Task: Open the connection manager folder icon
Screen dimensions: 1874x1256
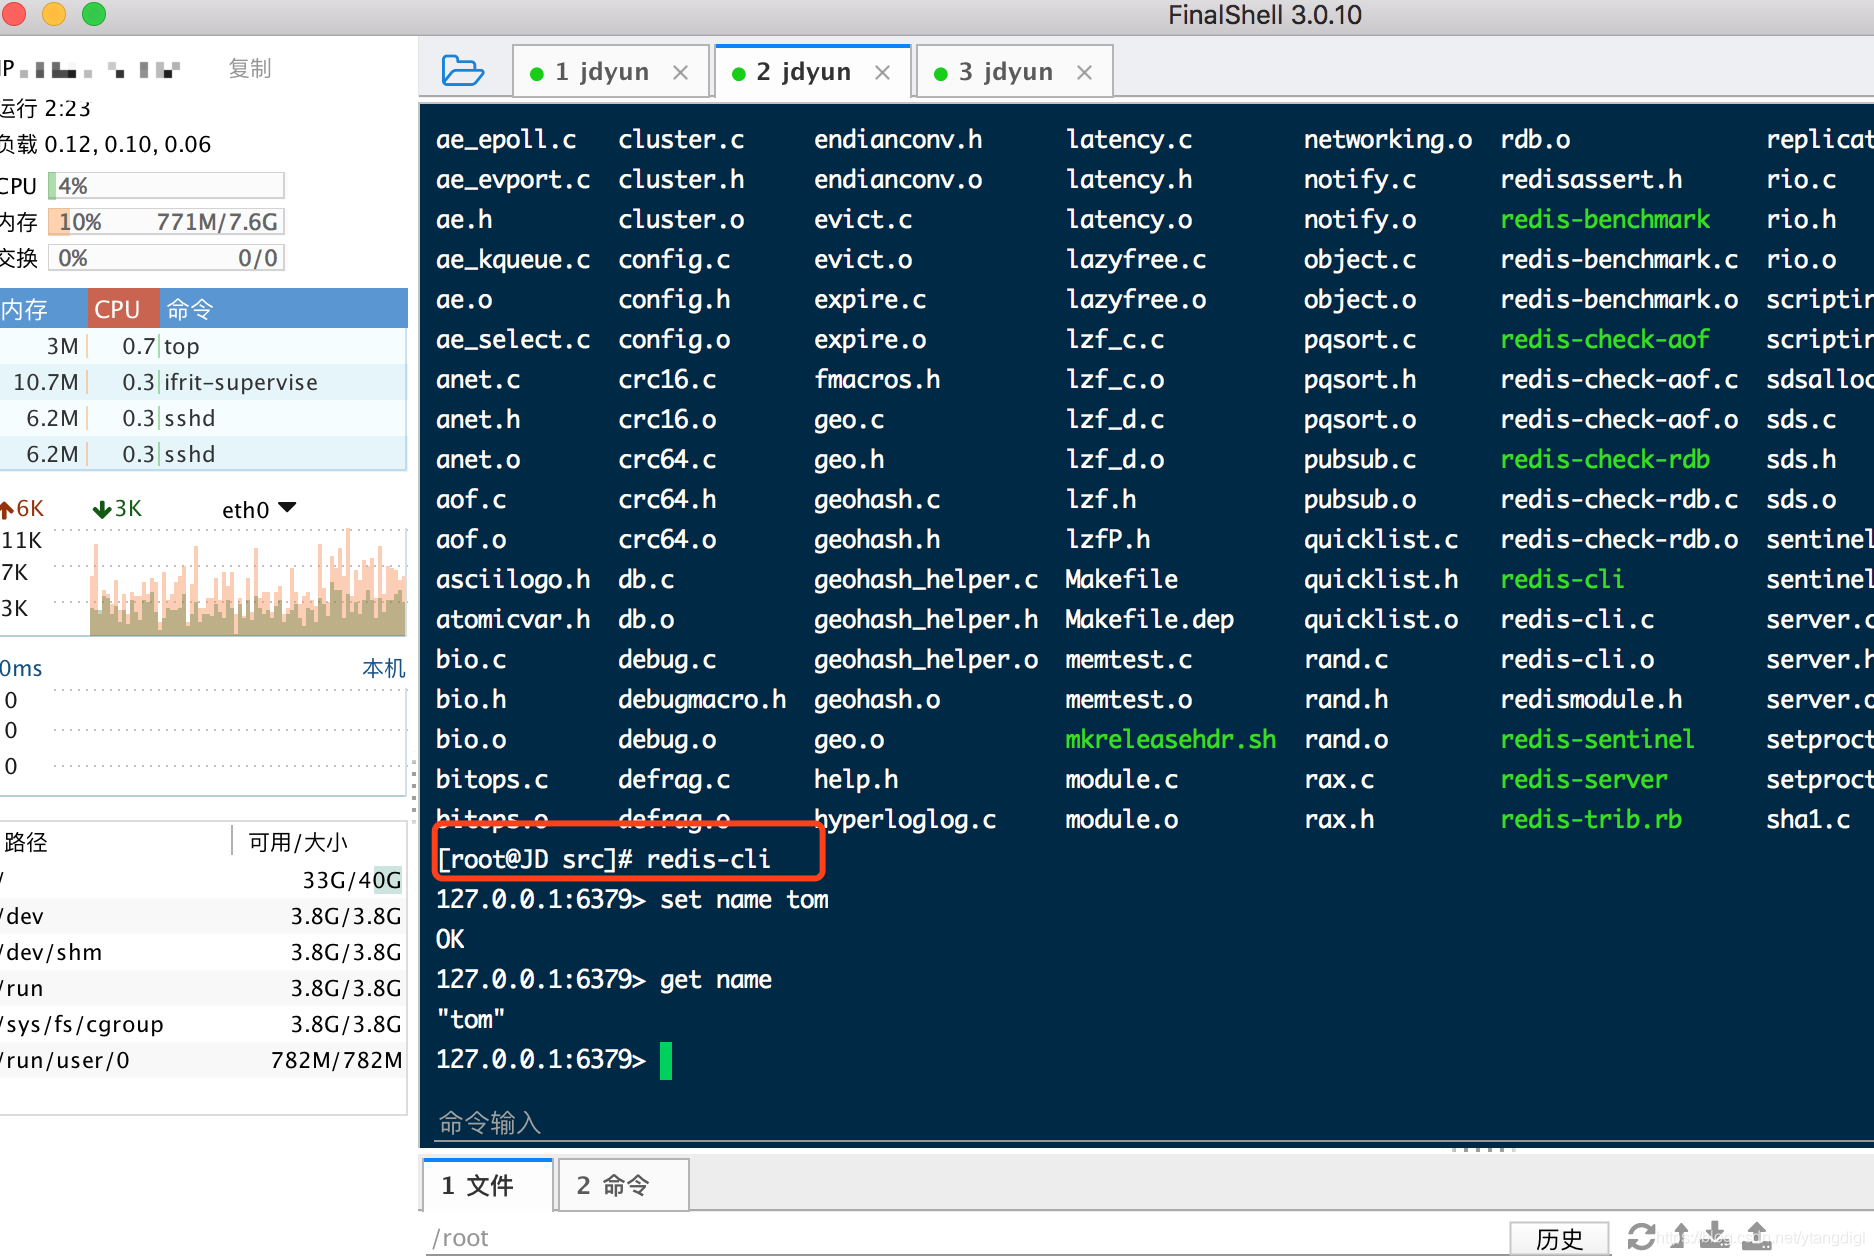Action: point(462,71)
